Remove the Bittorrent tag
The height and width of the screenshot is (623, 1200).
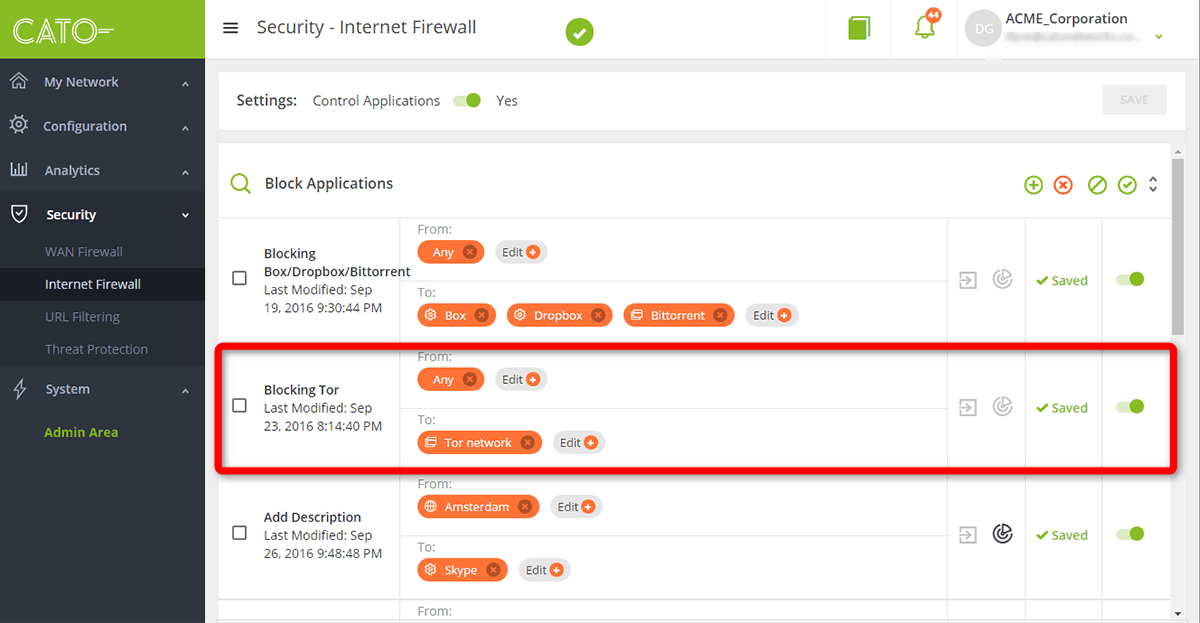(x=720, y=315)
